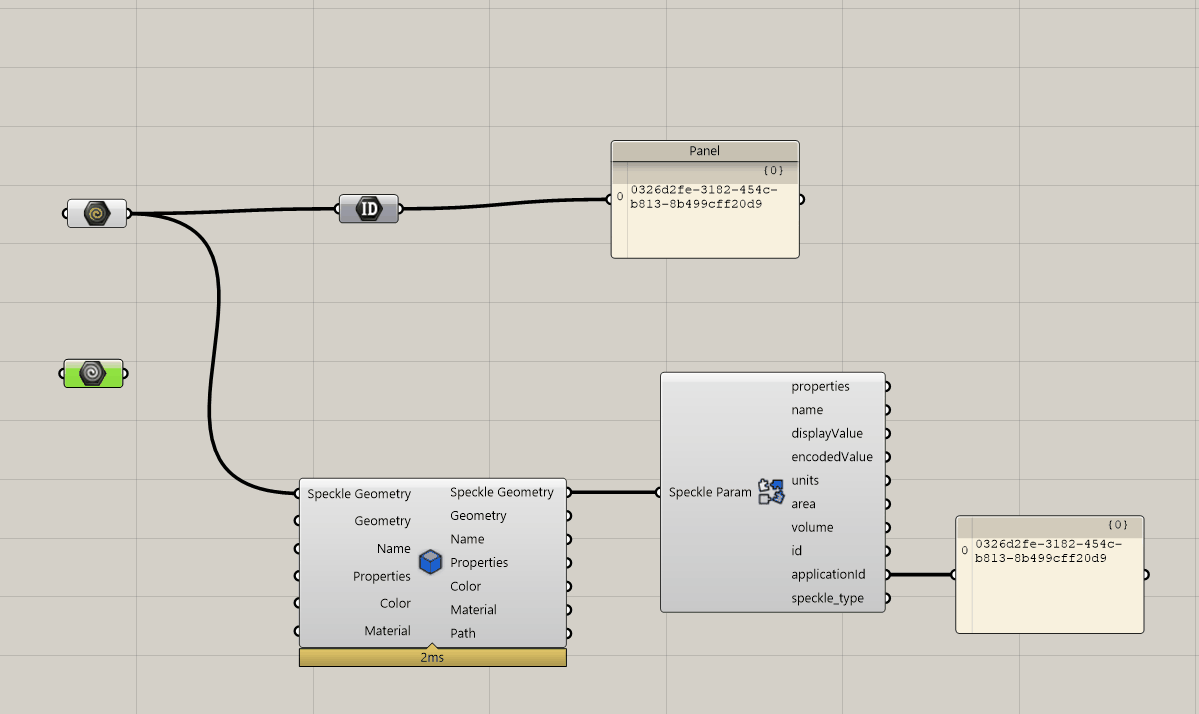This screenshot has height=714, width=1199.
Task: Click the Color input label
Action: coord(395,603)
